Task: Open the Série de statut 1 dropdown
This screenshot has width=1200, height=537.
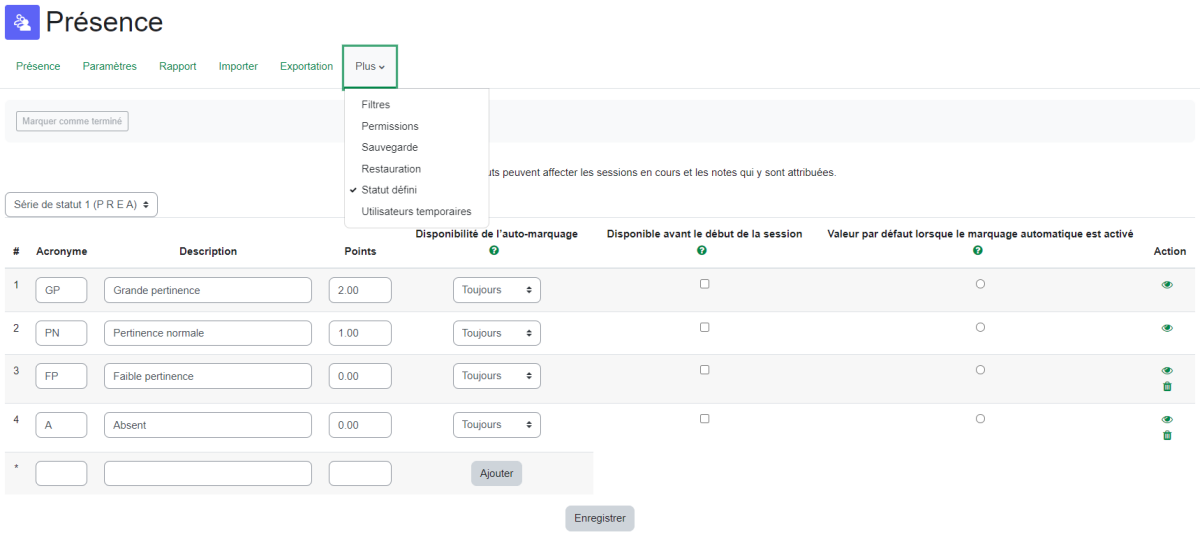Action: coord(81,204)
